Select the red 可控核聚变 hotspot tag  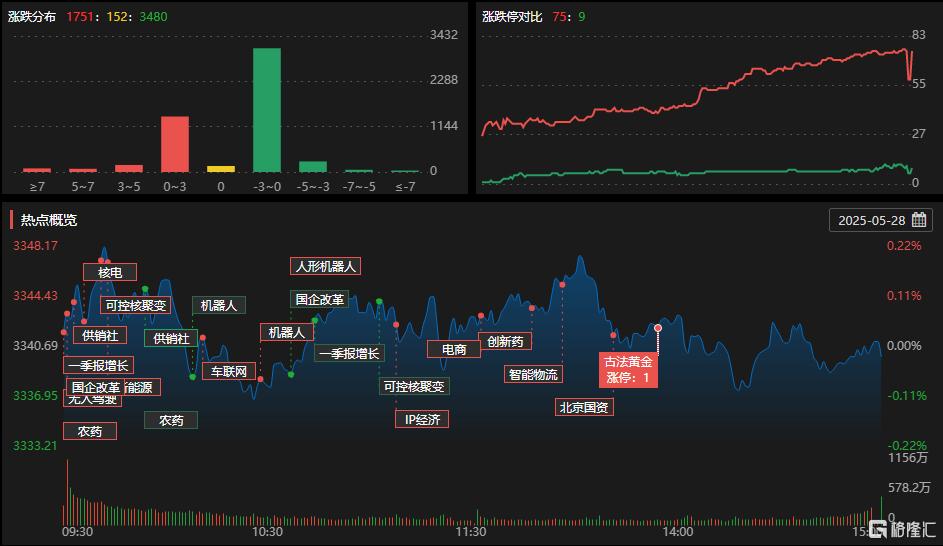[x=135, y=305]
